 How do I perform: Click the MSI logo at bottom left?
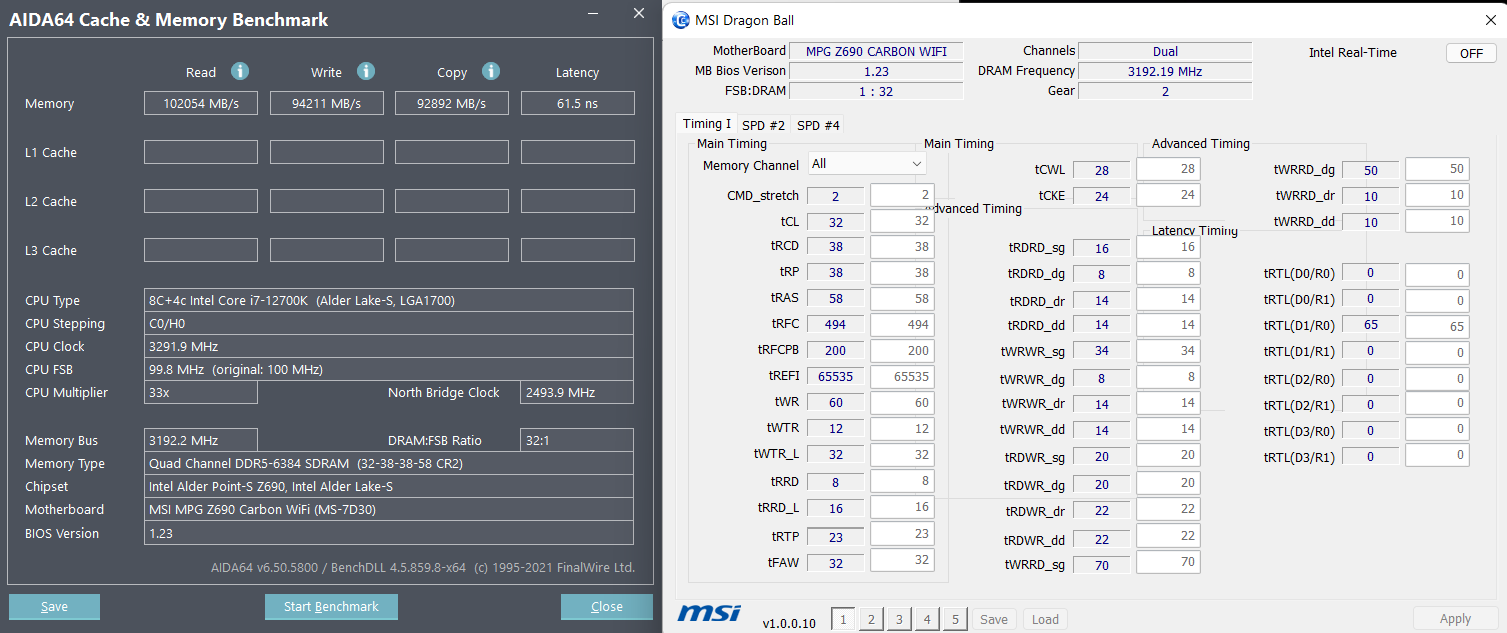[x=709, y=612]
